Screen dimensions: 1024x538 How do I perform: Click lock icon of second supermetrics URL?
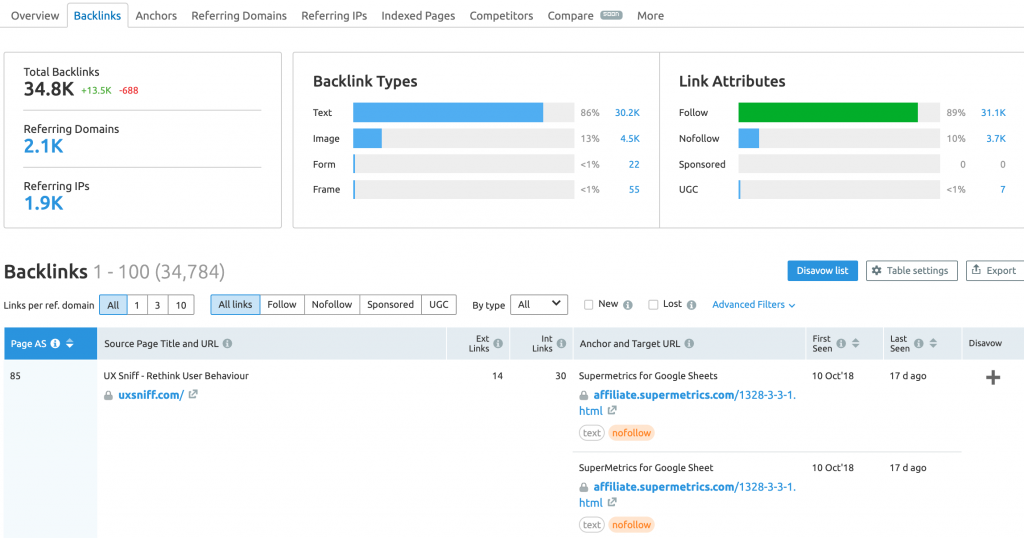[x=583, y=488]
